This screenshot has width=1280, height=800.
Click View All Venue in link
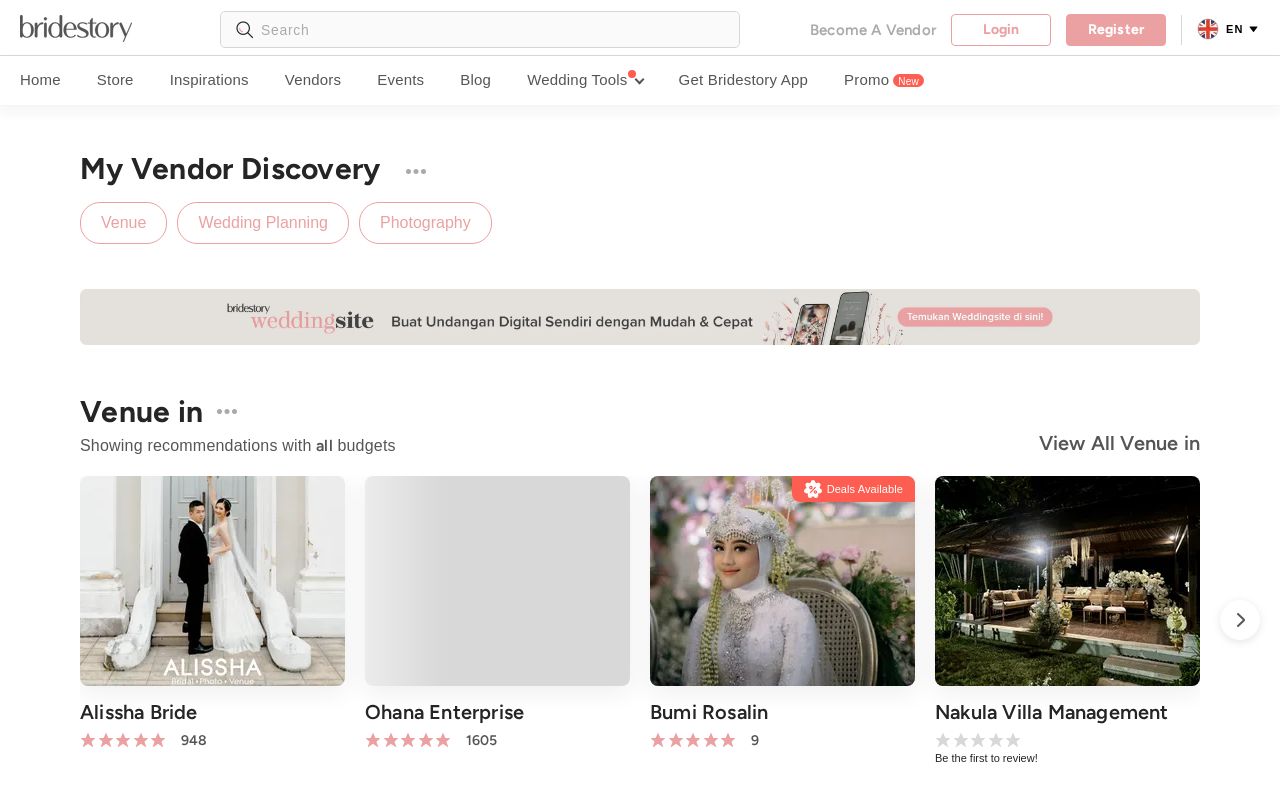coord(1119,443)
